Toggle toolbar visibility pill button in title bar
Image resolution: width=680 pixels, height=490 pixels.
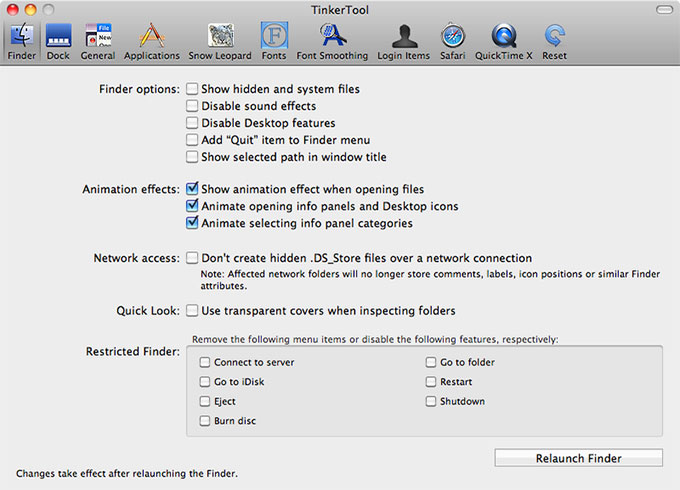[664, 10]
